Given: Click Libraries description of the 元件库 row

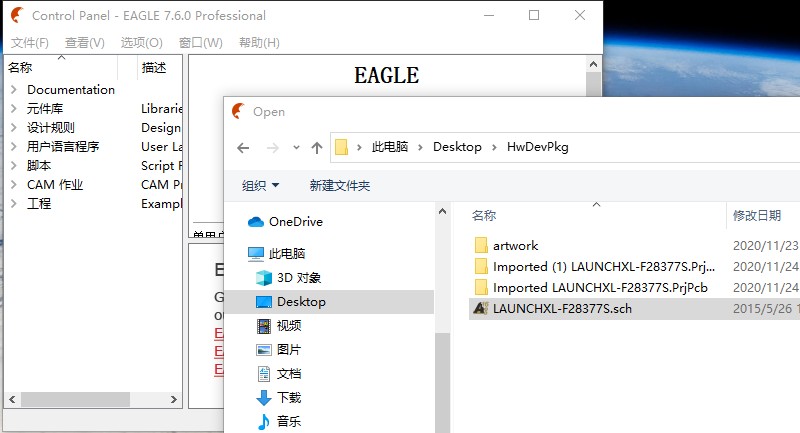Looking at the screenshot, I should (x=161, y=109).
